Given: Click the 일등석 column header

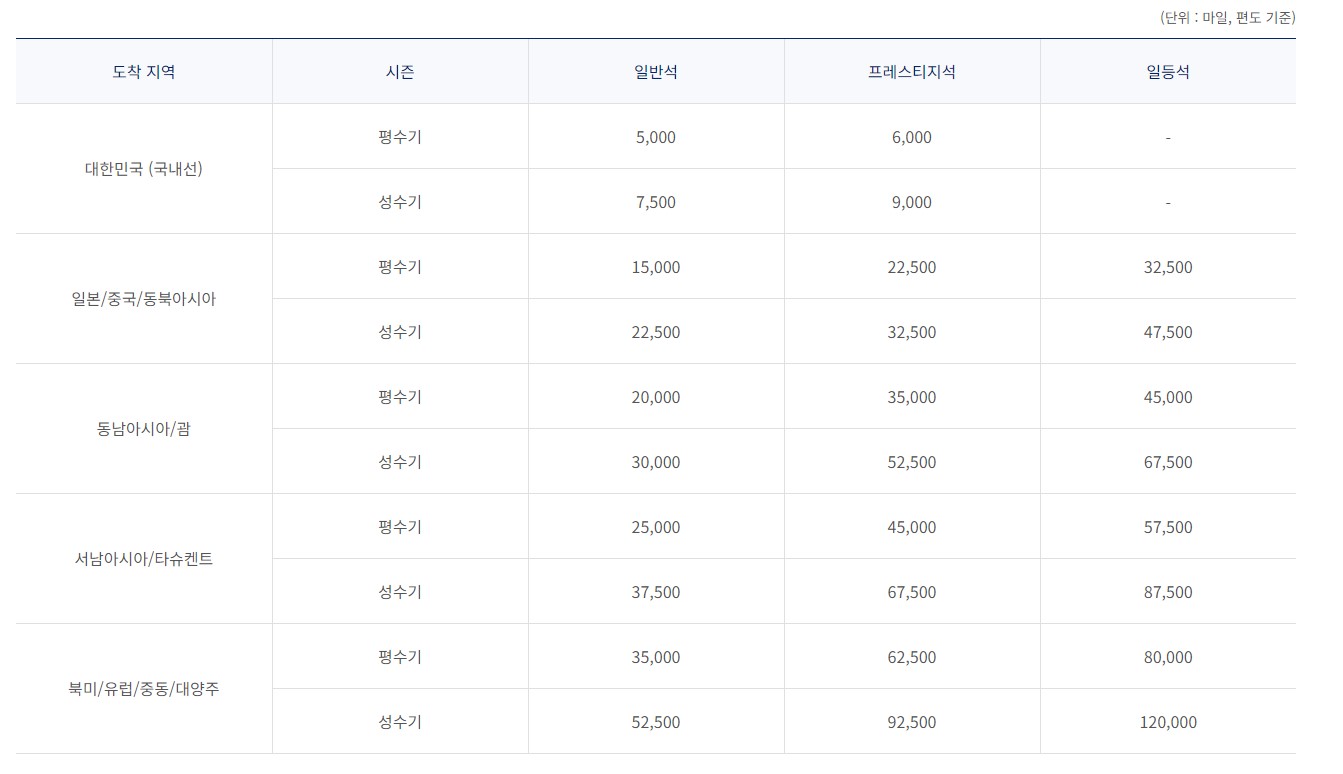Looking at the screenshot, I should (1168, 71).
